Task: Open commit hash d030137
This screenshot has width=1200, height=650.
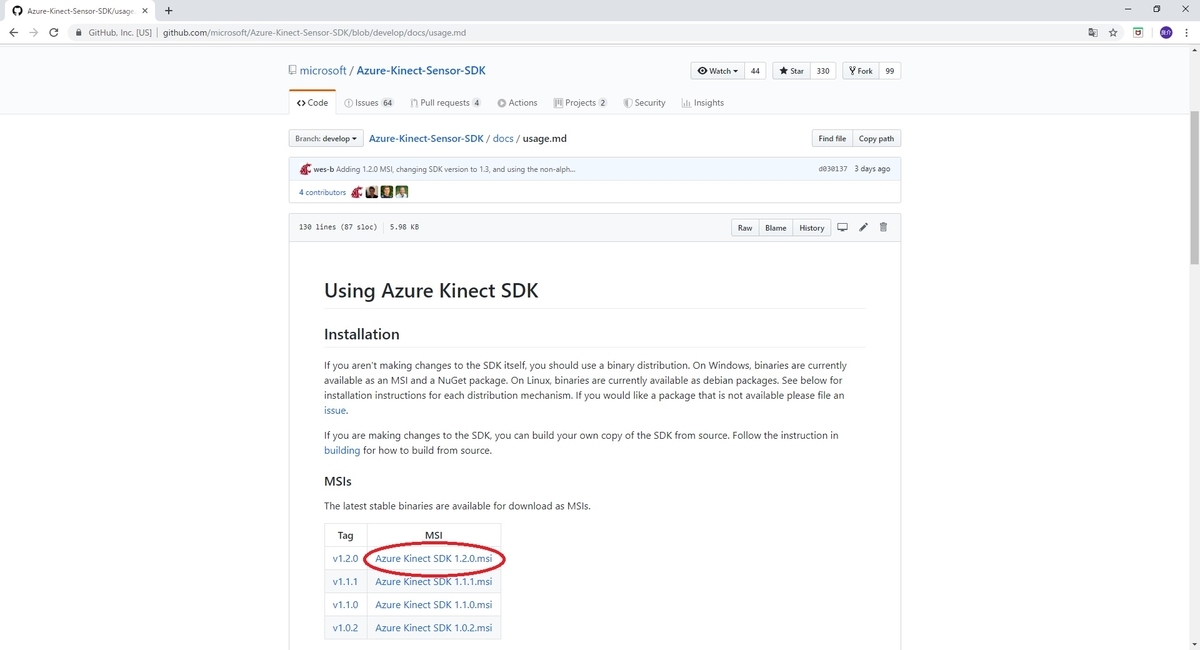Action: (832, 169)
